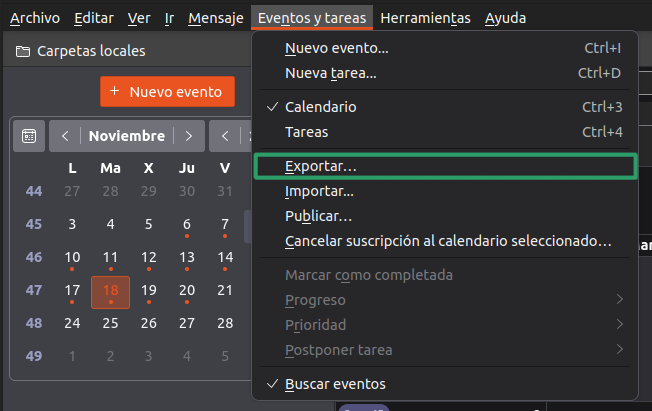
Task: Select day 18 in mini calendar
Action: [110, 291]
